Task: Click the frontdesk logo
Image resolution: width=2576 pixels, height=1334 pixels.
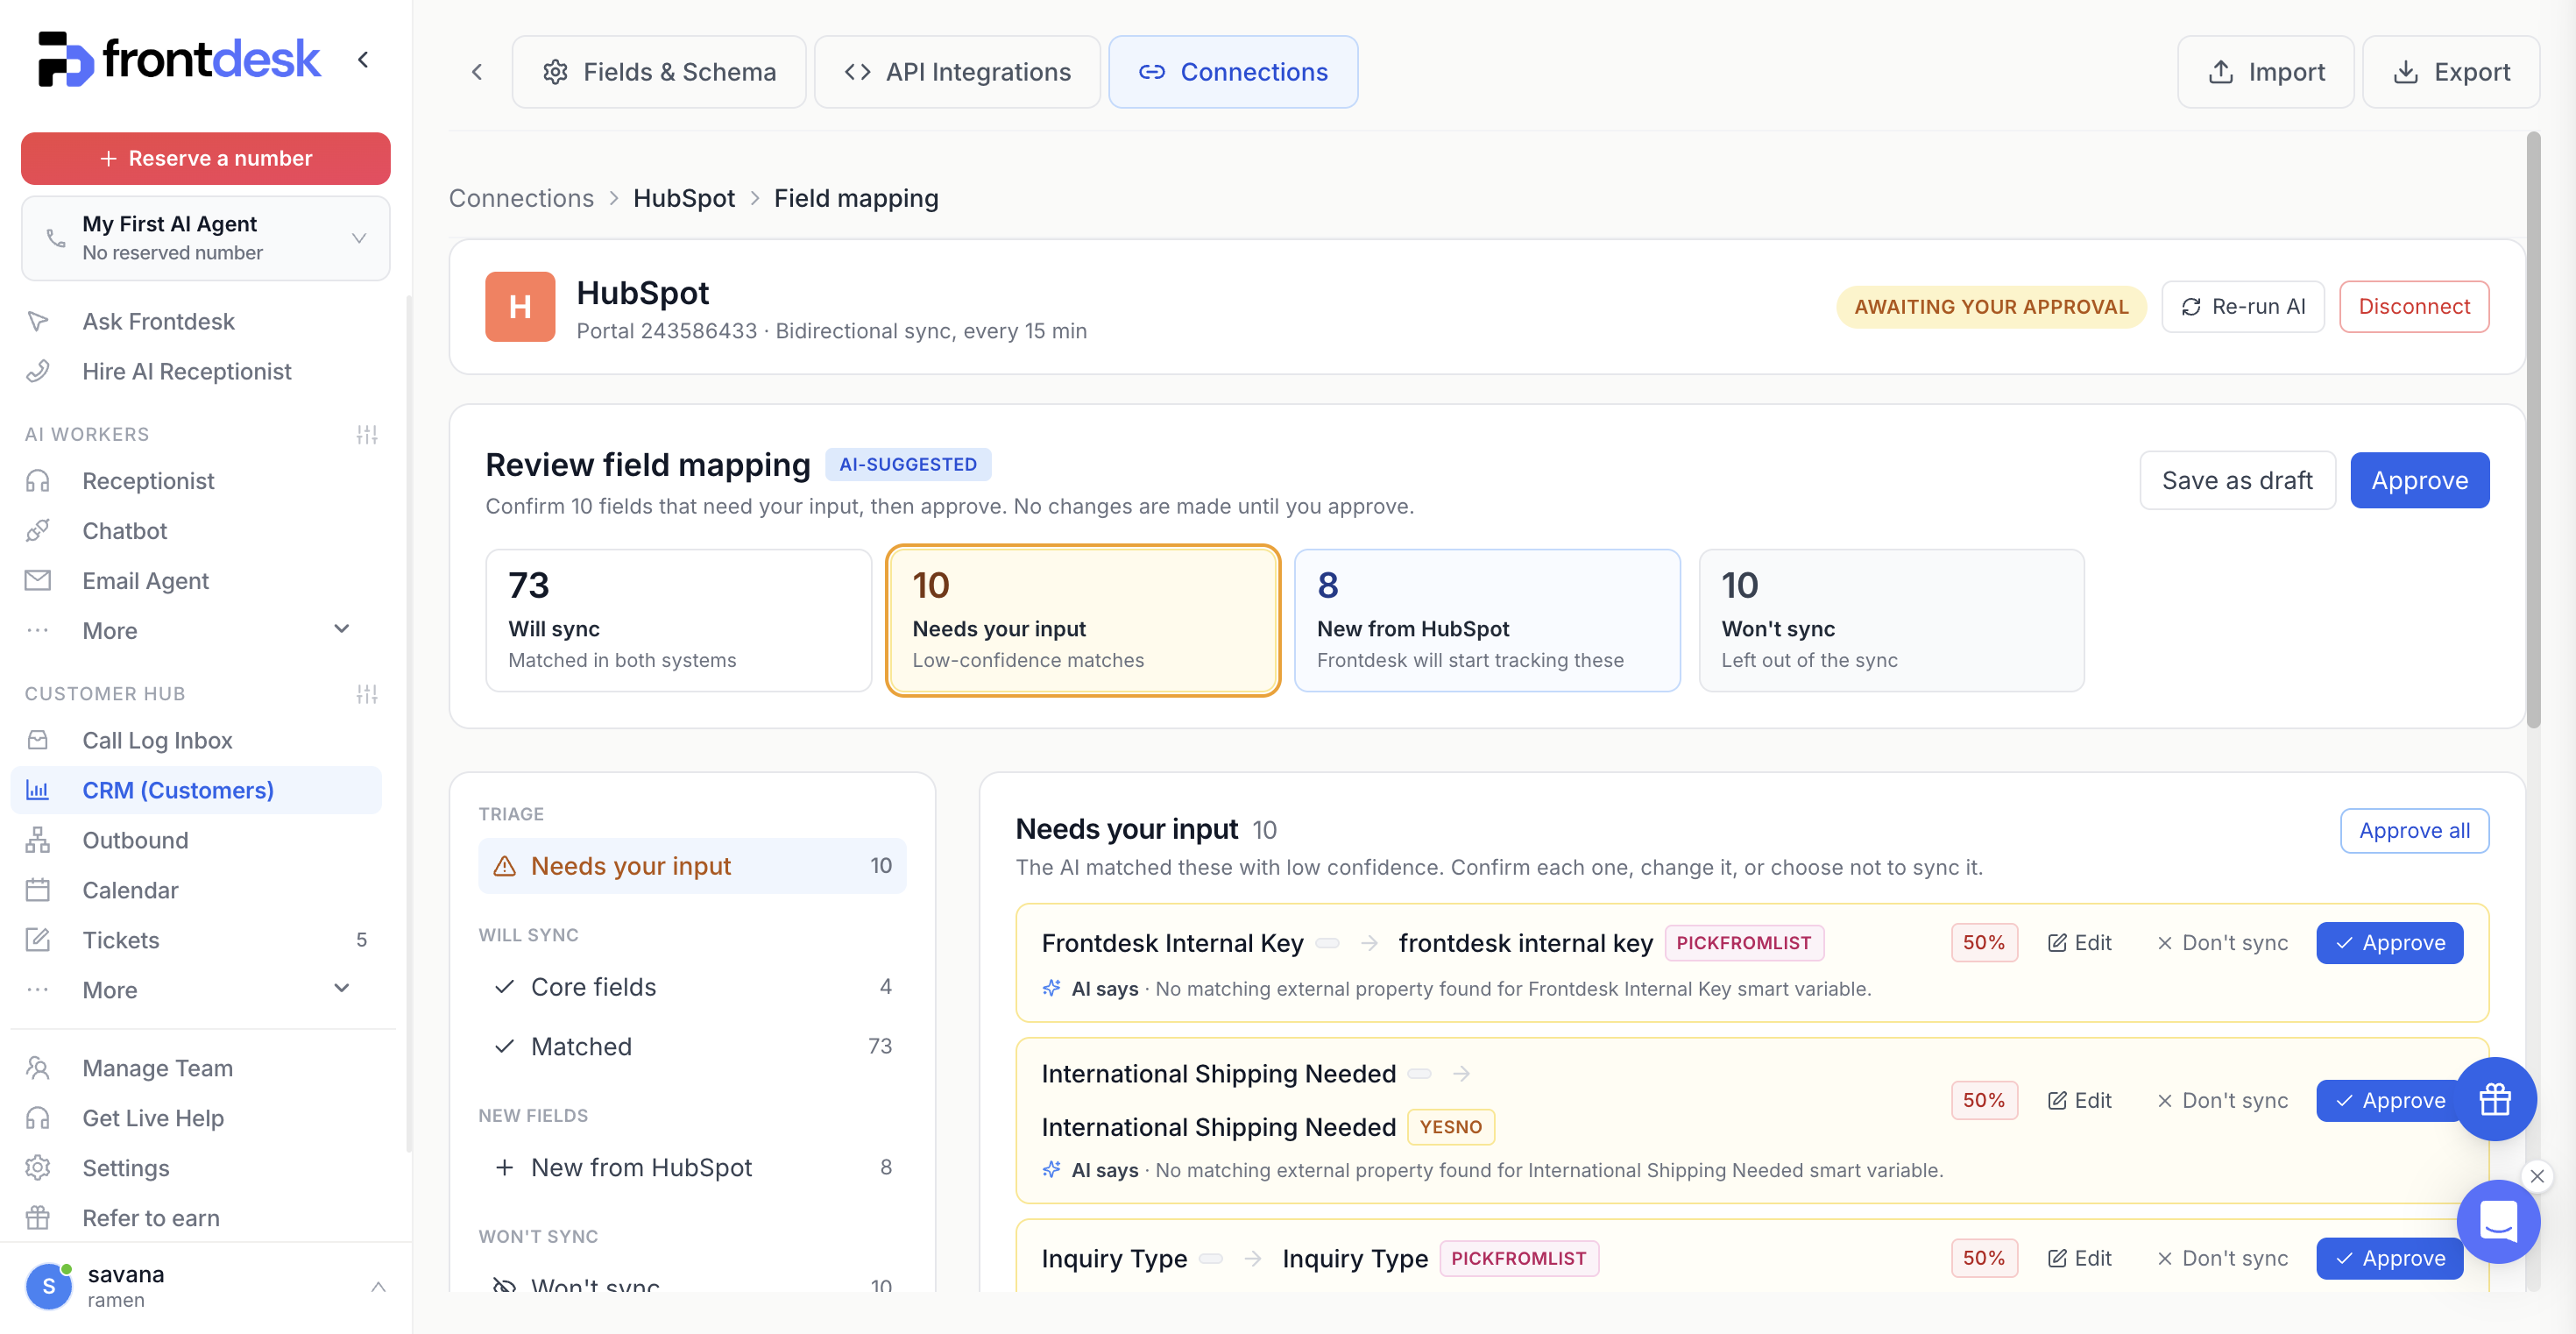Action: tap(179, 59)
